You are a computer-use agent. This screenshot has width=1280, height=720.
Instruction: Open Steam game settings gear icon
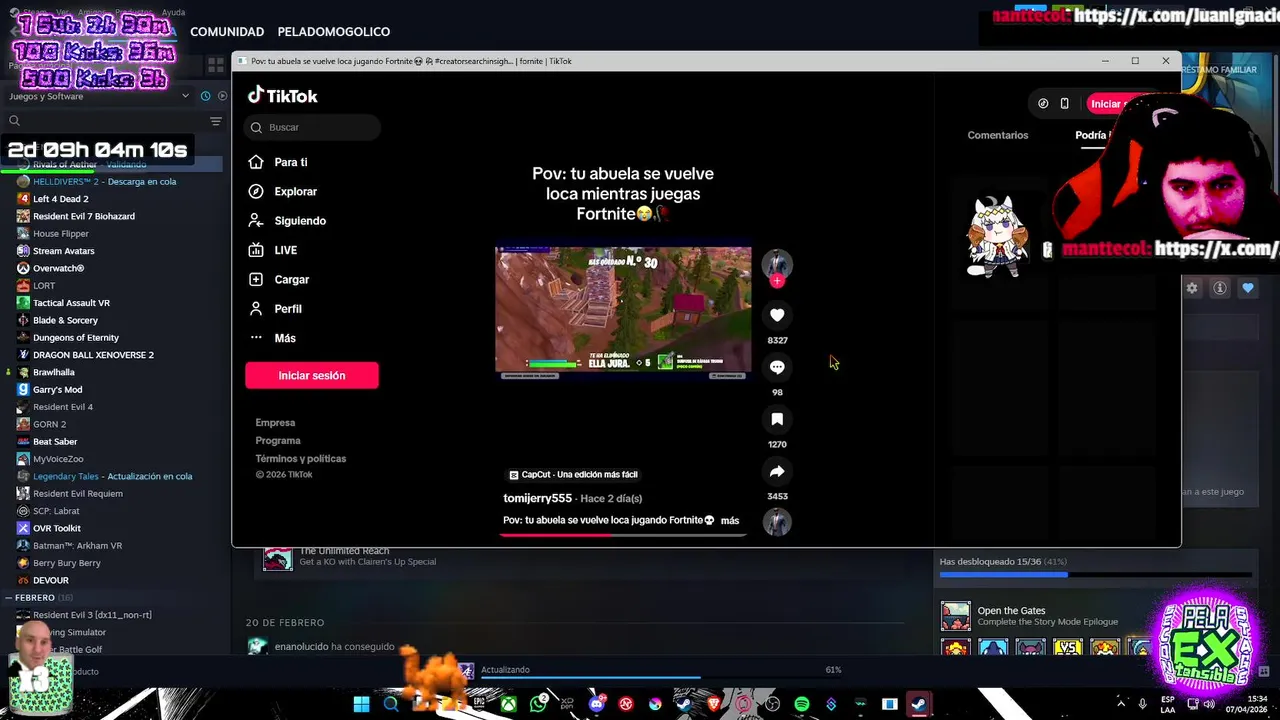coord(1192,288)
